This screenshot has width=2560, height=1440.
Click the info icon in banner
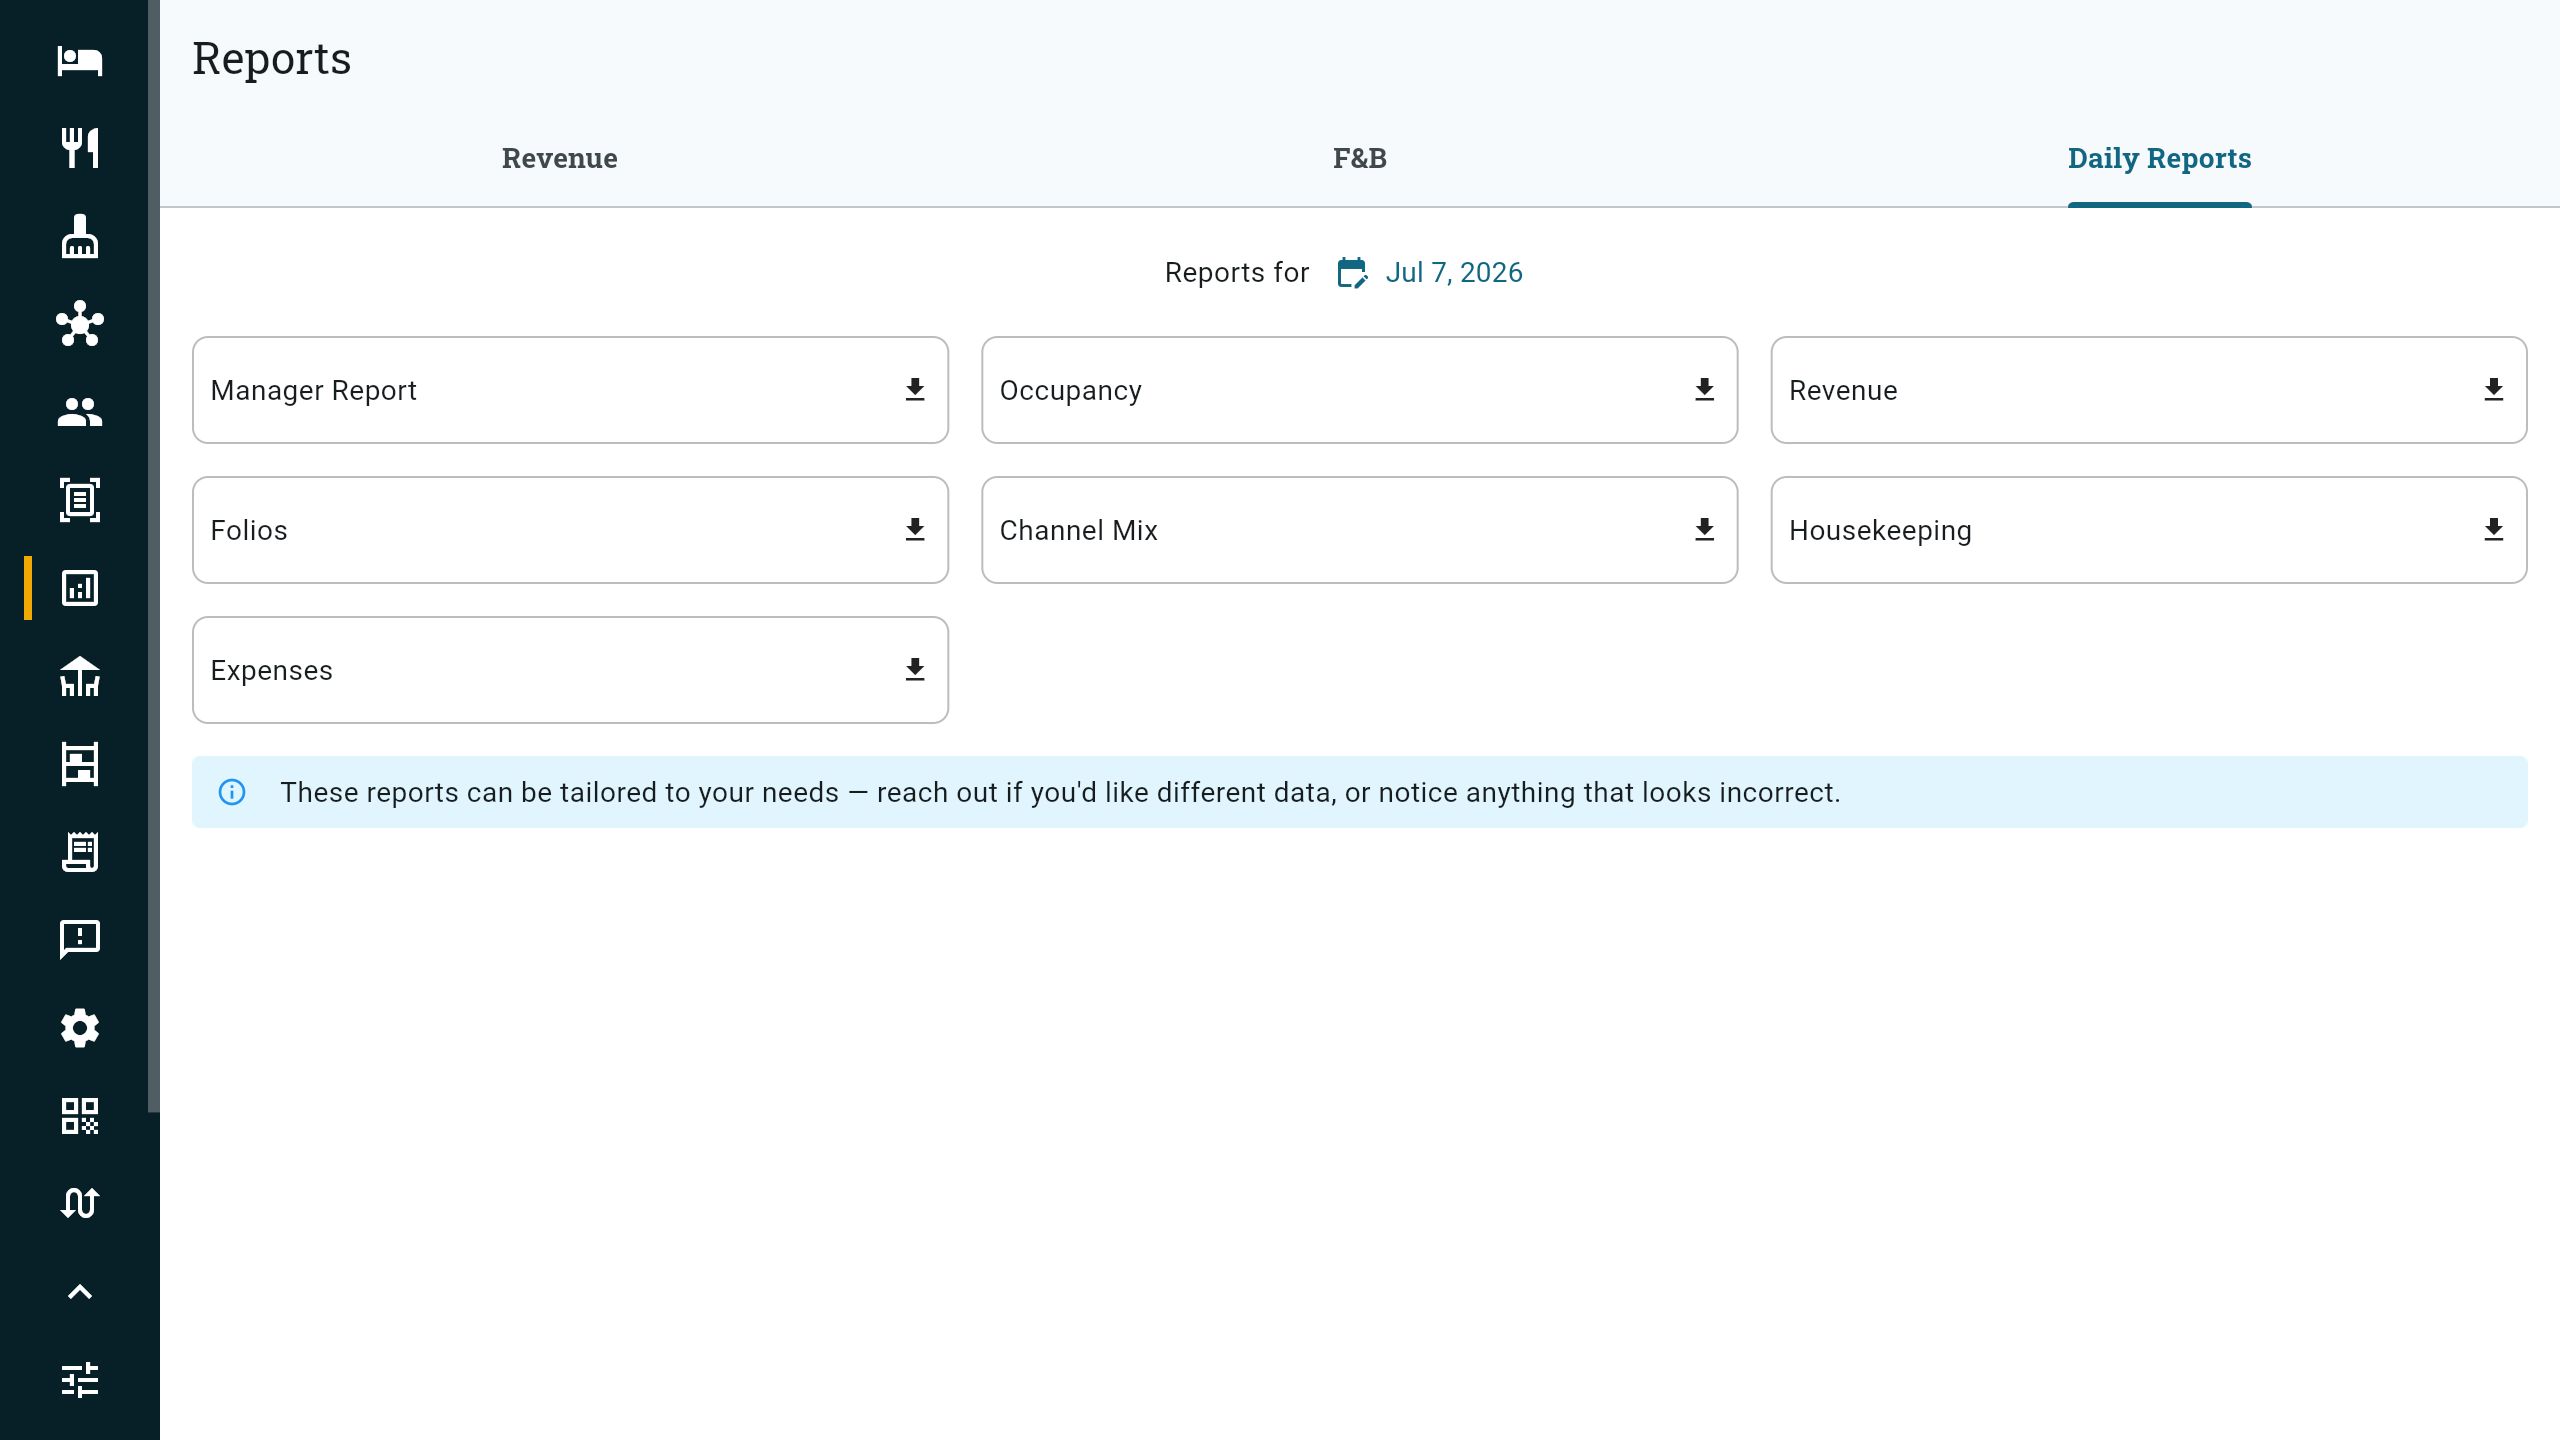click(232, 792)
